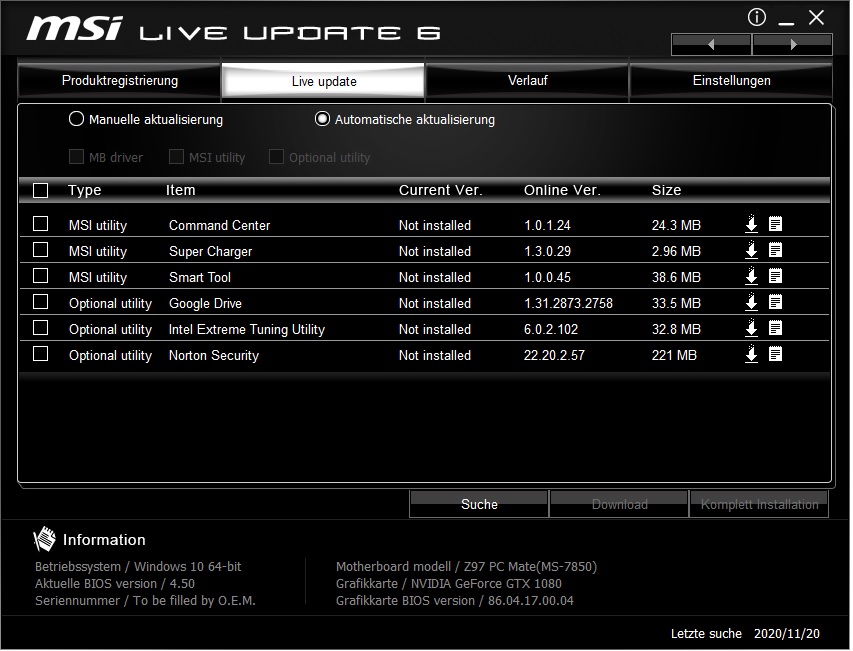The width and height of the screenshot is (853, 651).
Task: Open the info notes icon for Super Charger
Action: click(777, 250)
